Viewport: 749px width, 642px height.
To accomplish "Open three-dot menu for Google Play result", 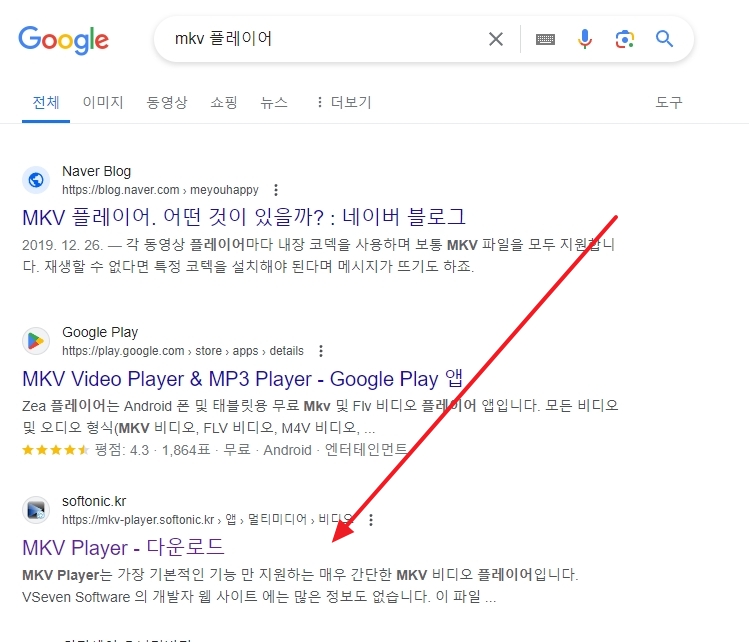I will pyautogui.click(x=321, y=351).
